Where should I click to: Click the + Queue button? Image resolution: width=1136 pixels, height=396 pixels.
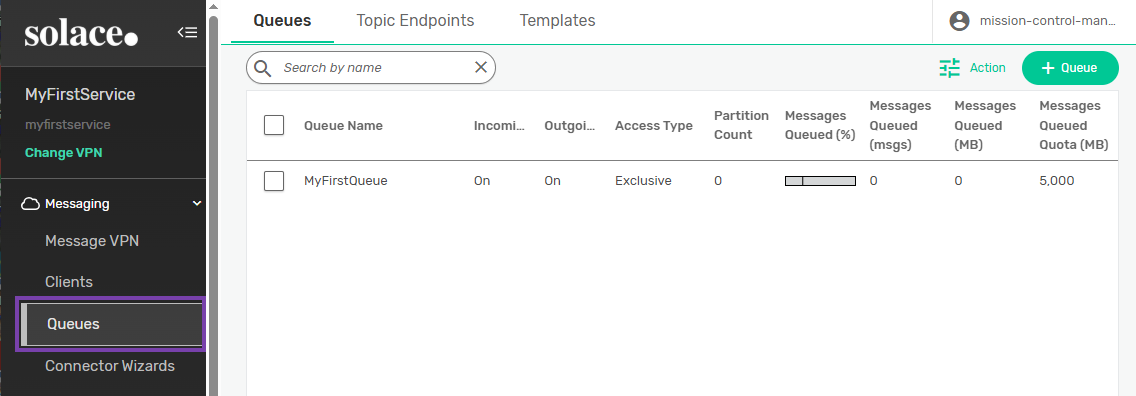1070,68
